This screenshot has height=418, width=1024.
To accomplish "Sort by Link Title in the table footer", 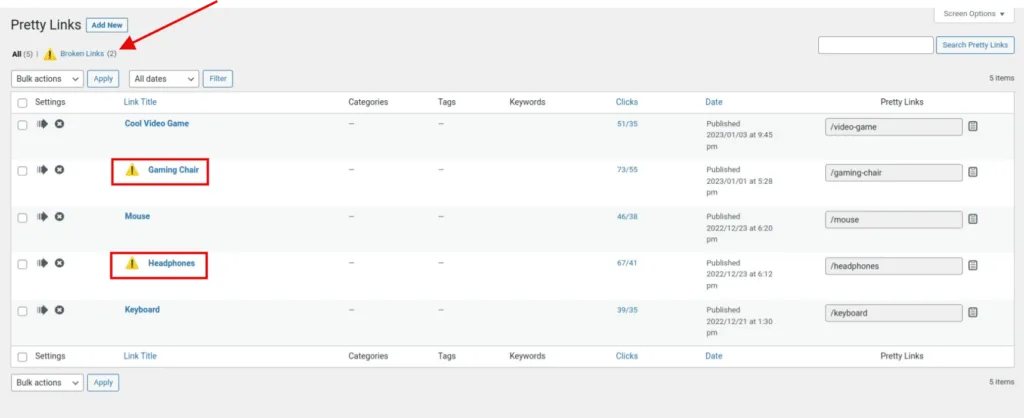I will (x=140, y=356).
